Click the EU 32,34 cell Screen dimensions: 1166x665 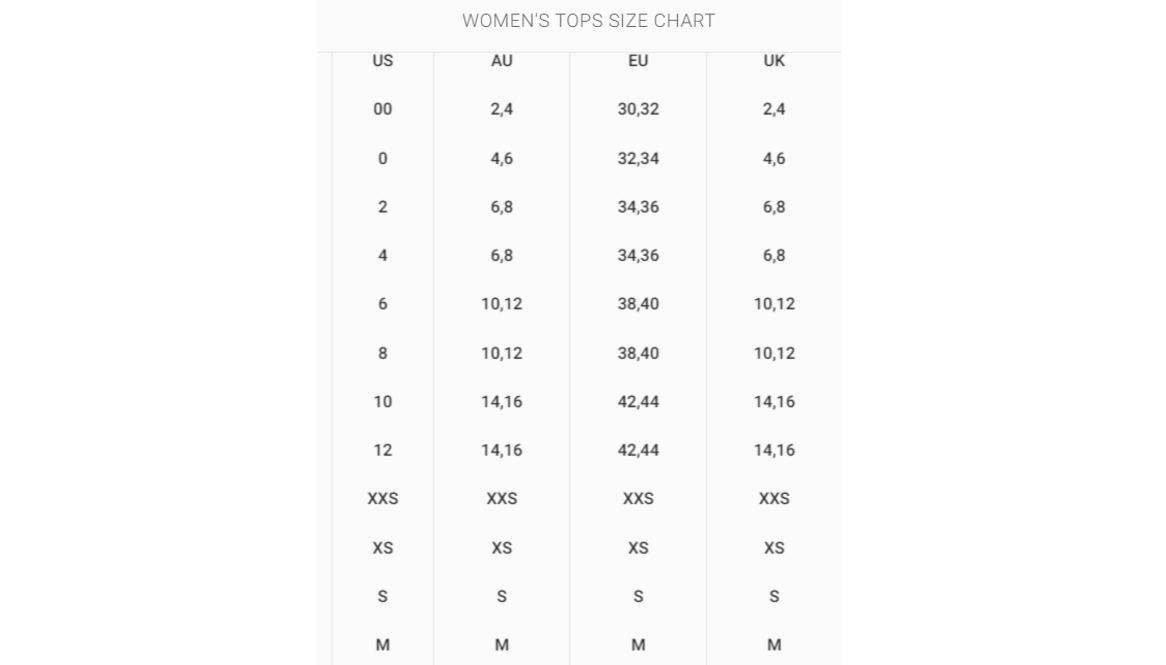pos(638,158)
